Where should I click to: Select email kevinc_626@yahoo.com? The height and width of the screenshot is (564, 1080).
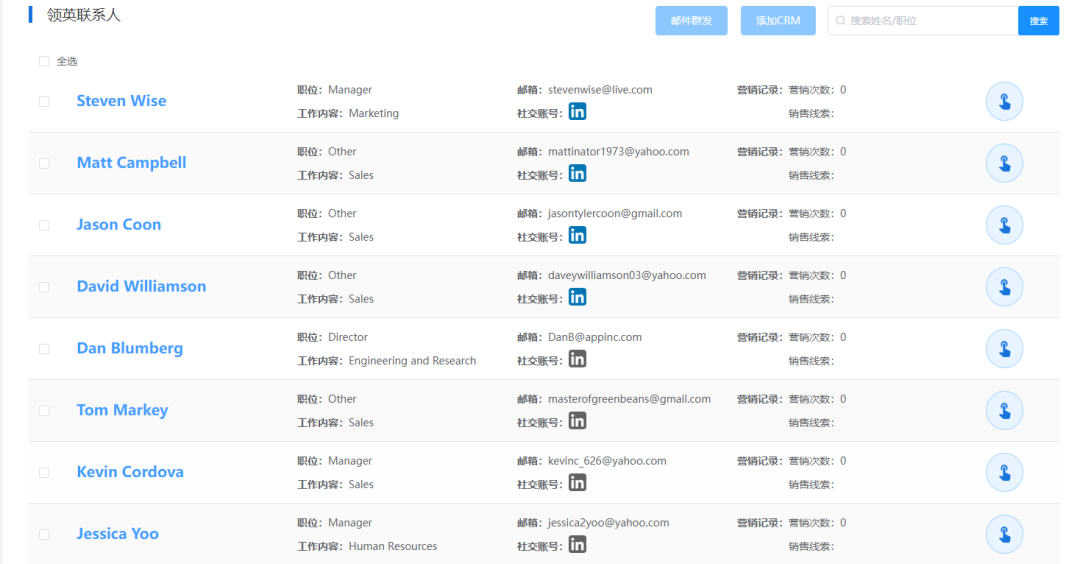click(x=607, y=461)
